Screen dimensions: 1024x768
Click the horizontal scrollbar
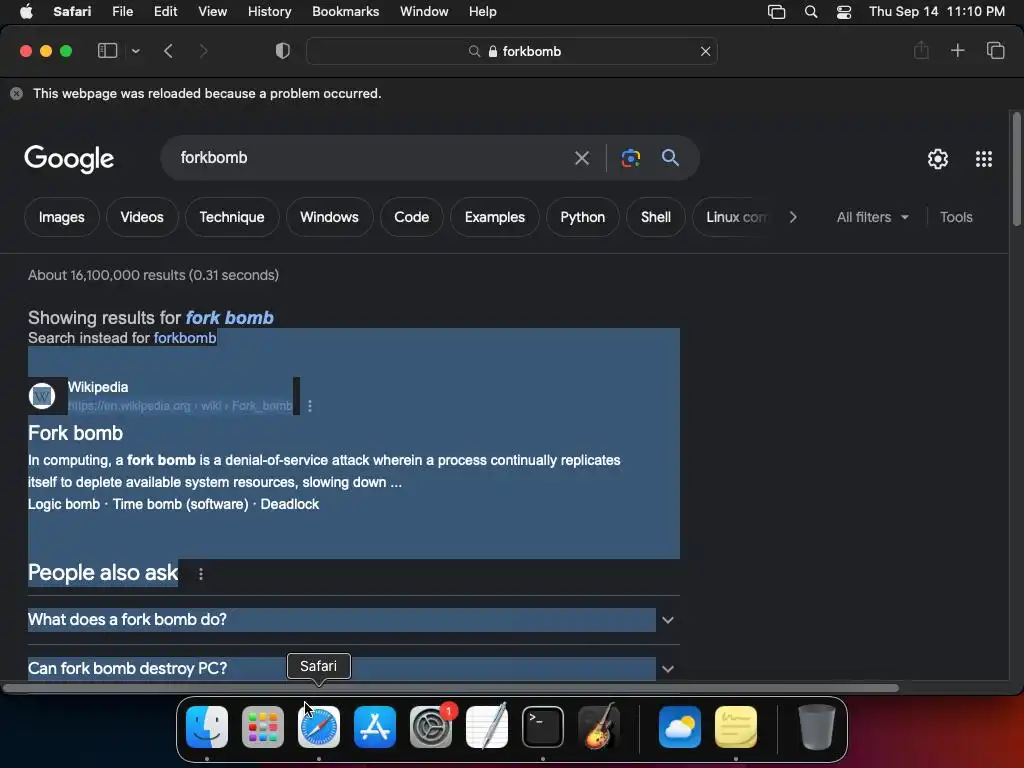[x=451, y=688]
